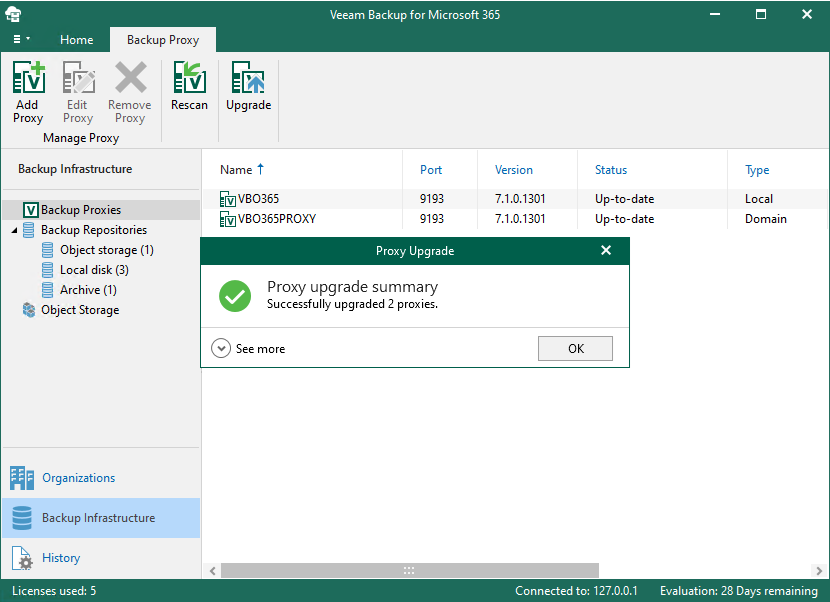Minimize the Veeam Backup window

coord(715,14)
